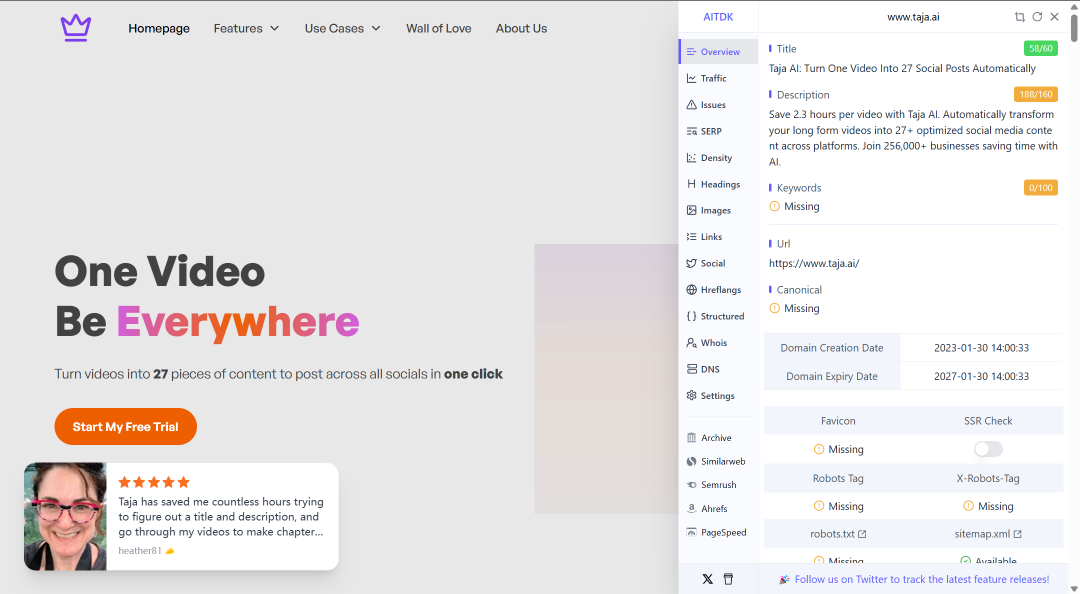Click the heather81 testimonial photo
Screen dimensions: 1080x594
[x=65, y=516]
